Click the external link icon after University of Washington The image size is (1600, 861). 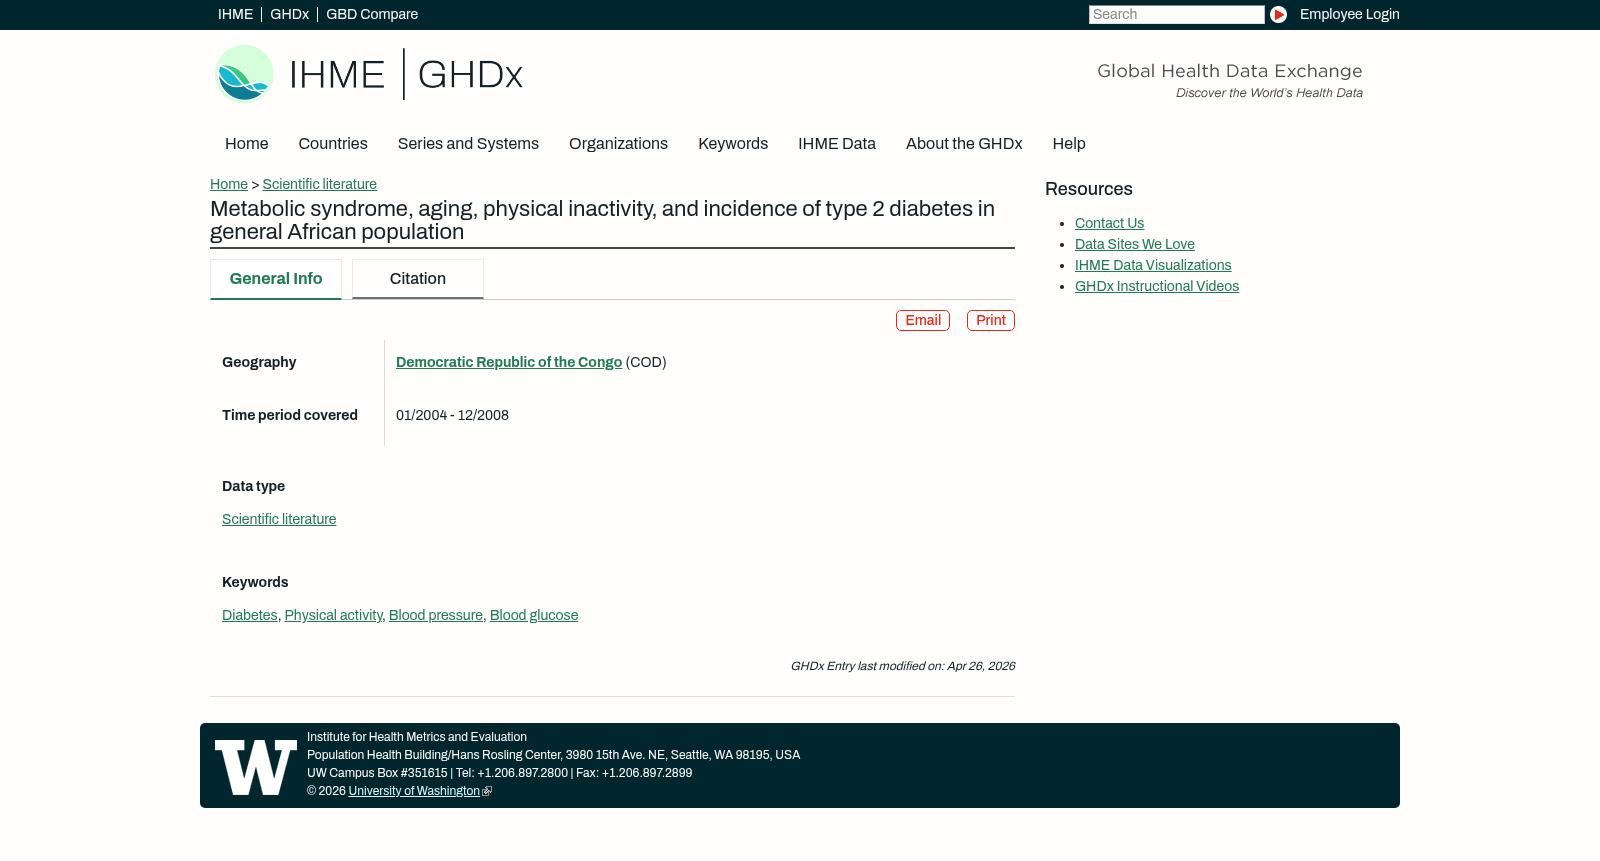pos(487,792)
